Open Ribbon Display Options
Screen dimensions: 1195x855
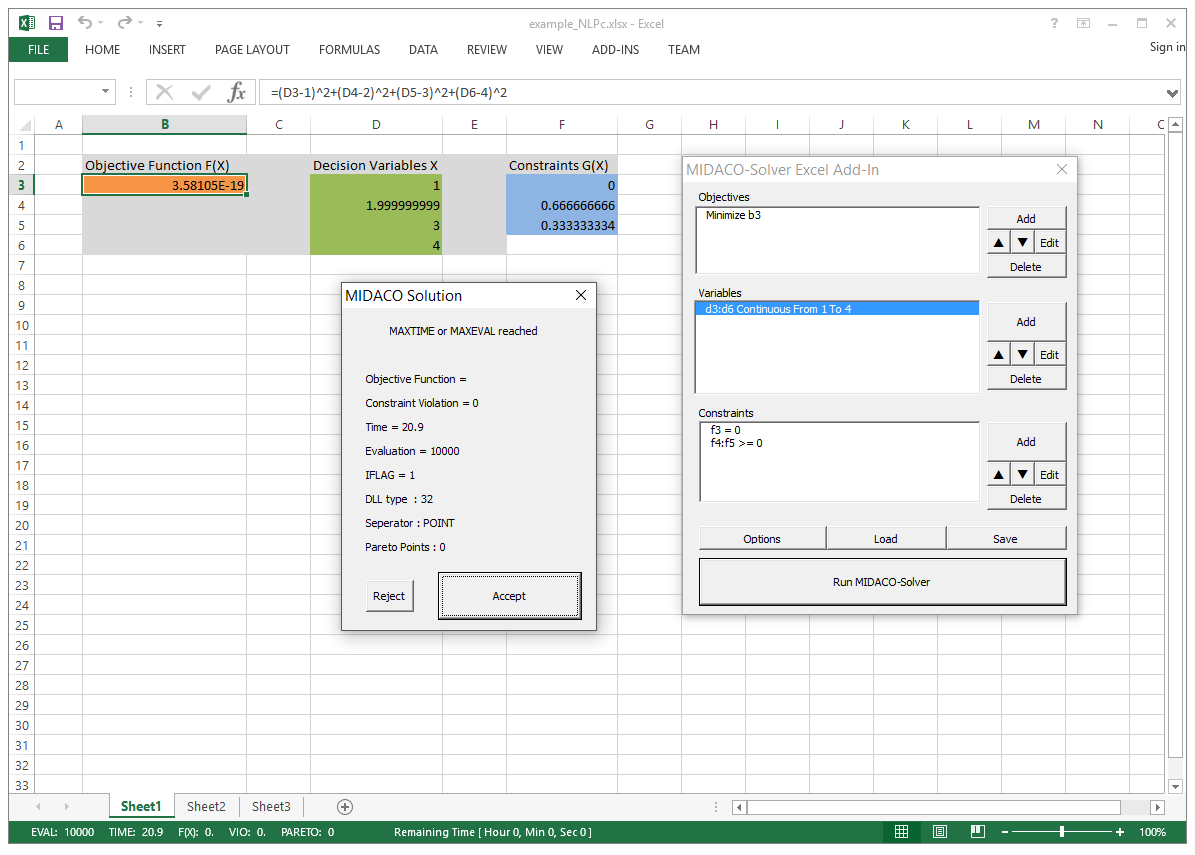point(1083,24)
